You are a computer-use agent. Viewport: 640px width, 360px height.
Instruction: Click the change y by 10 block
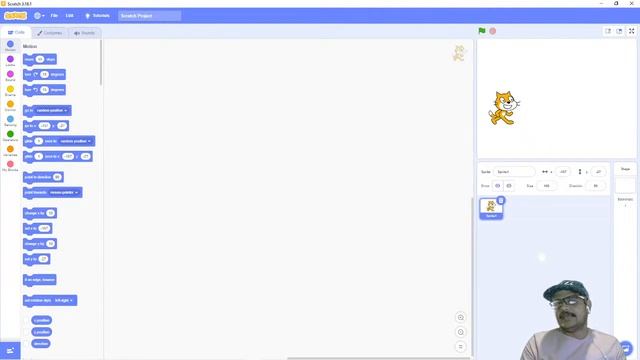click(40, 244)
